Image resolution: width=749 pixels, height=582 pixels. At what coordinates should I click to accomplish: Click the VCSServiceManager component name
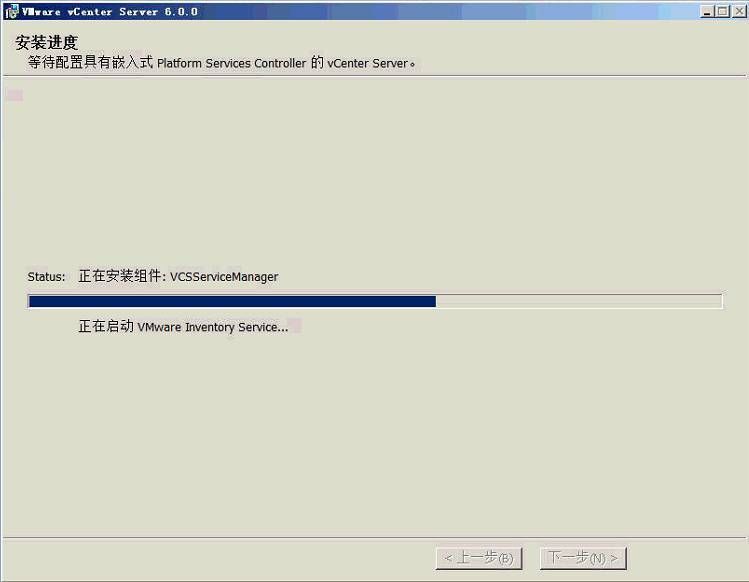pyautogui.click(x=224, y=277)
